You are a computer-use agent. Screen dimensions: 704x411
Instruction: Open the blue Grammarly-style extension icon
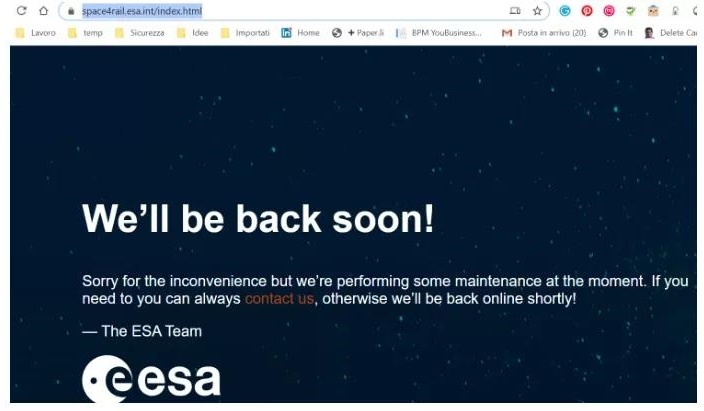pos(564,11)
